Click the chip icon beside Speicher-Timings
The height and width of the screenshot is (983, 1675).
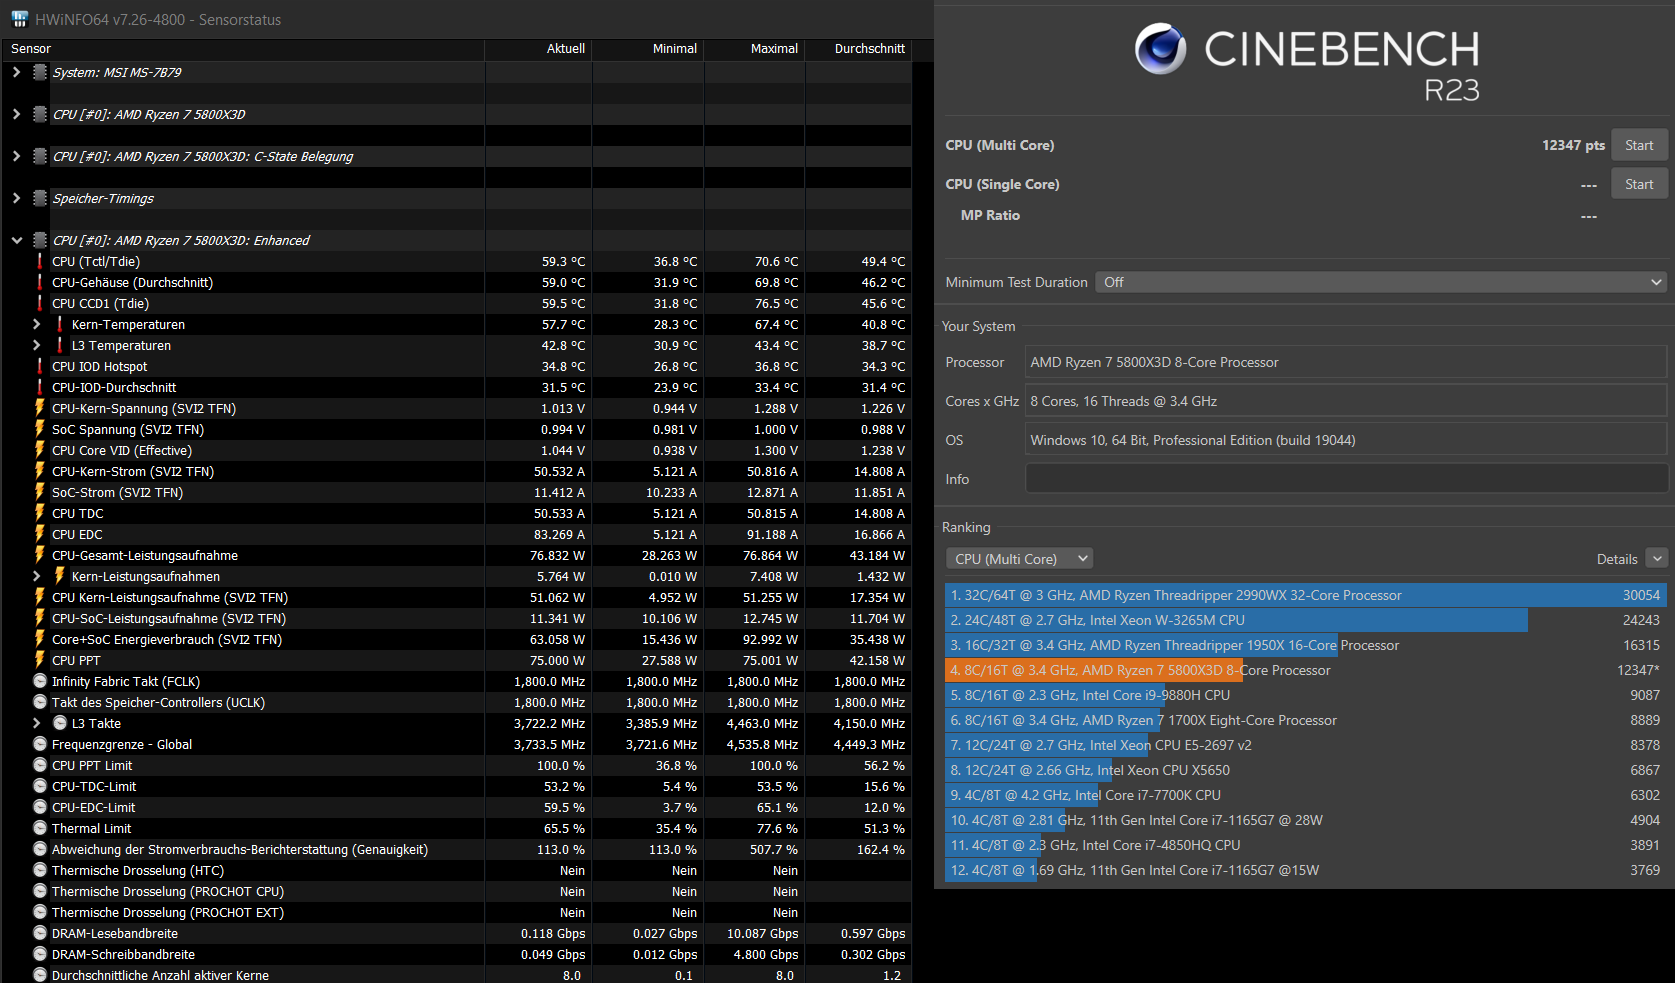[x=40, y=198]
